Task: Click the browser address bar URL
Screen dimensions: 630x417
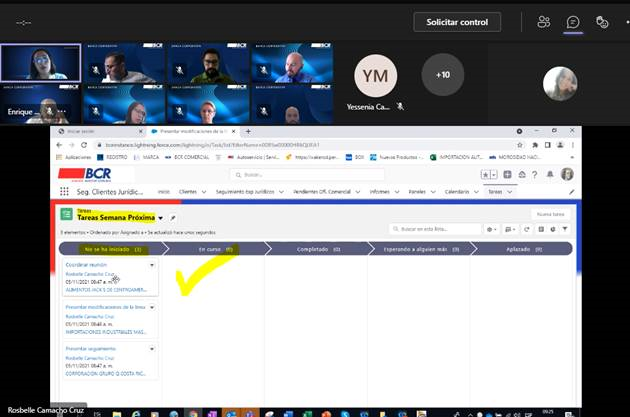Action: 212,145
